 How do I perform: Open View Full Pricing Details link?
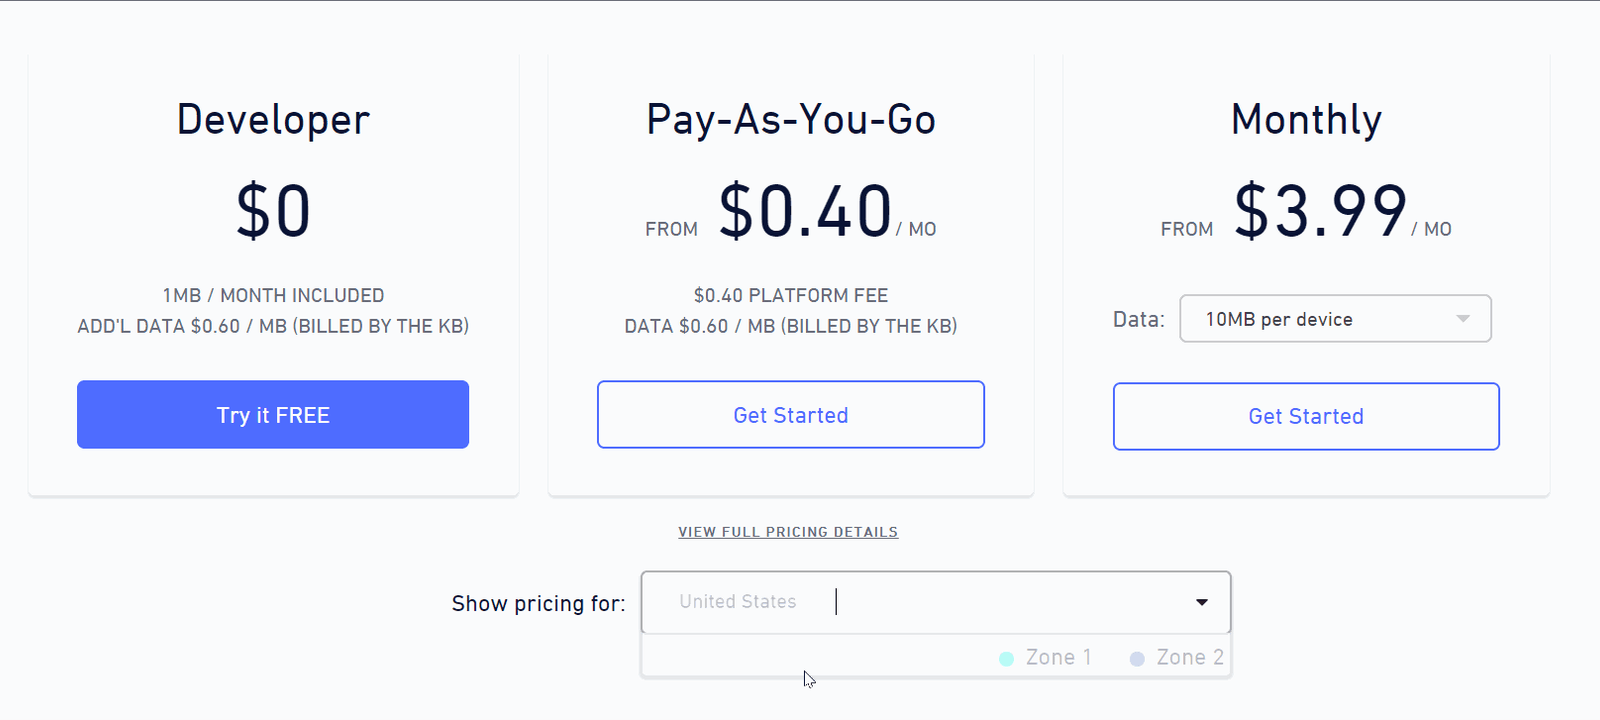tap(788, 532)
